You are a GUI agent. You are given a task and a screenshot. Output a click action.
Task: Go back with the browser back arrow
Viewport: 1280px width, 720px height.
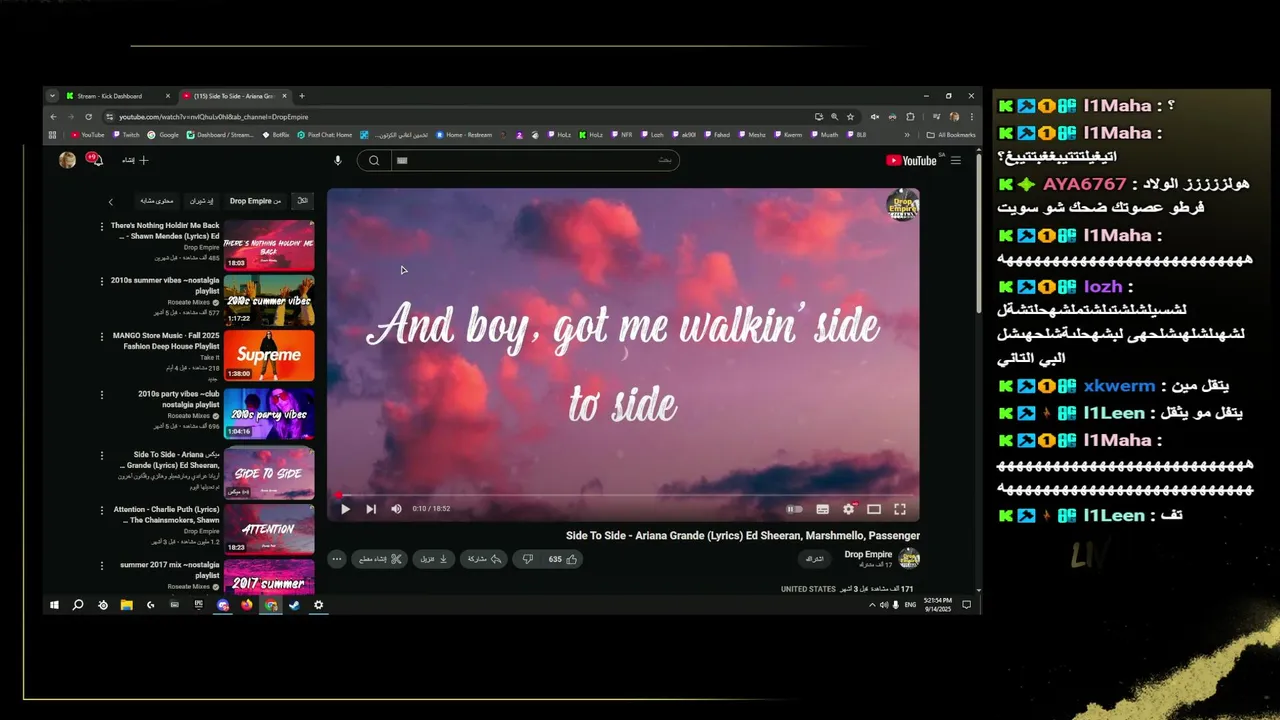[53, 116]
